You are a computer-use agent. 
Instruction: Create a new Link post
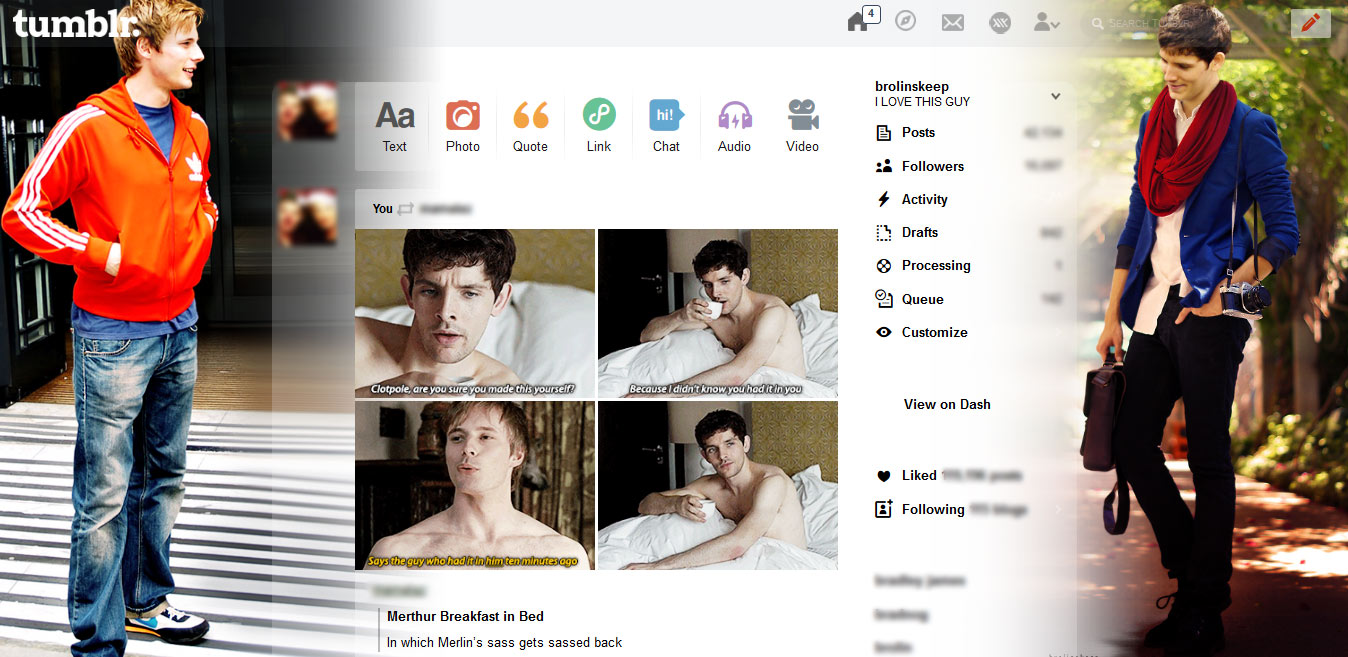[x=599, y=126]
